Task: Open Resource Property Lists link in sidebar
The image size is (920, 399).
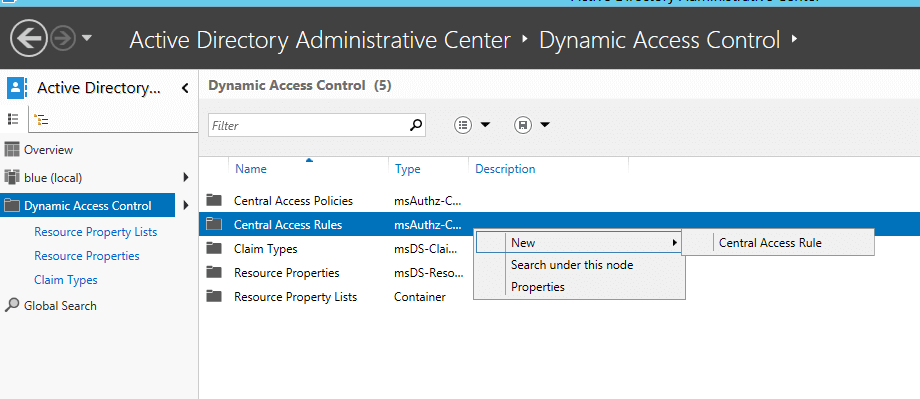Action: [96, 232]
